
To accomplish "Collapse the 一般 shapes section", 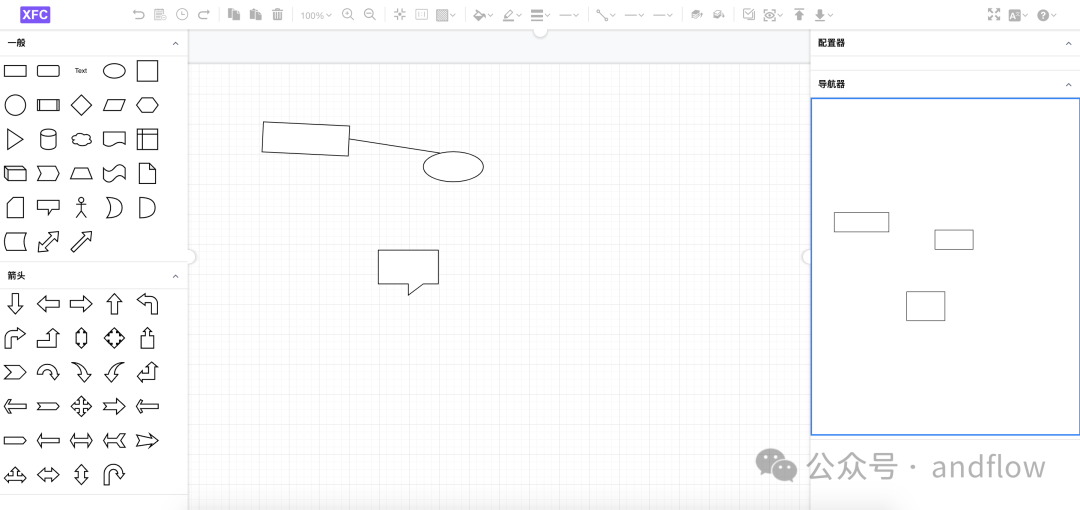I will point(176,43).
